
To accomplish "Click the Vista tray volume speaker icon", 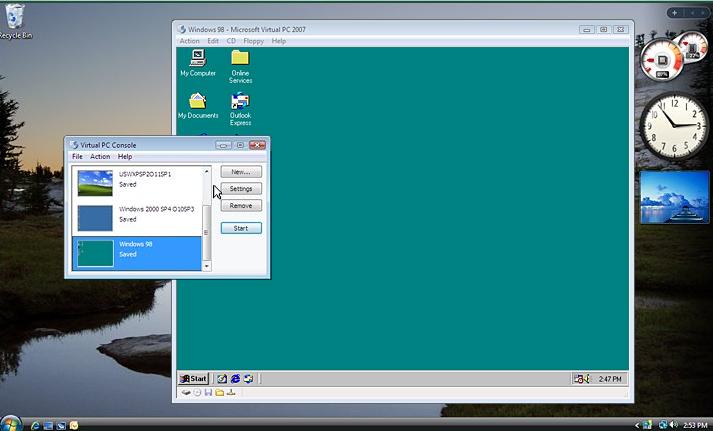I will point(673,426).
